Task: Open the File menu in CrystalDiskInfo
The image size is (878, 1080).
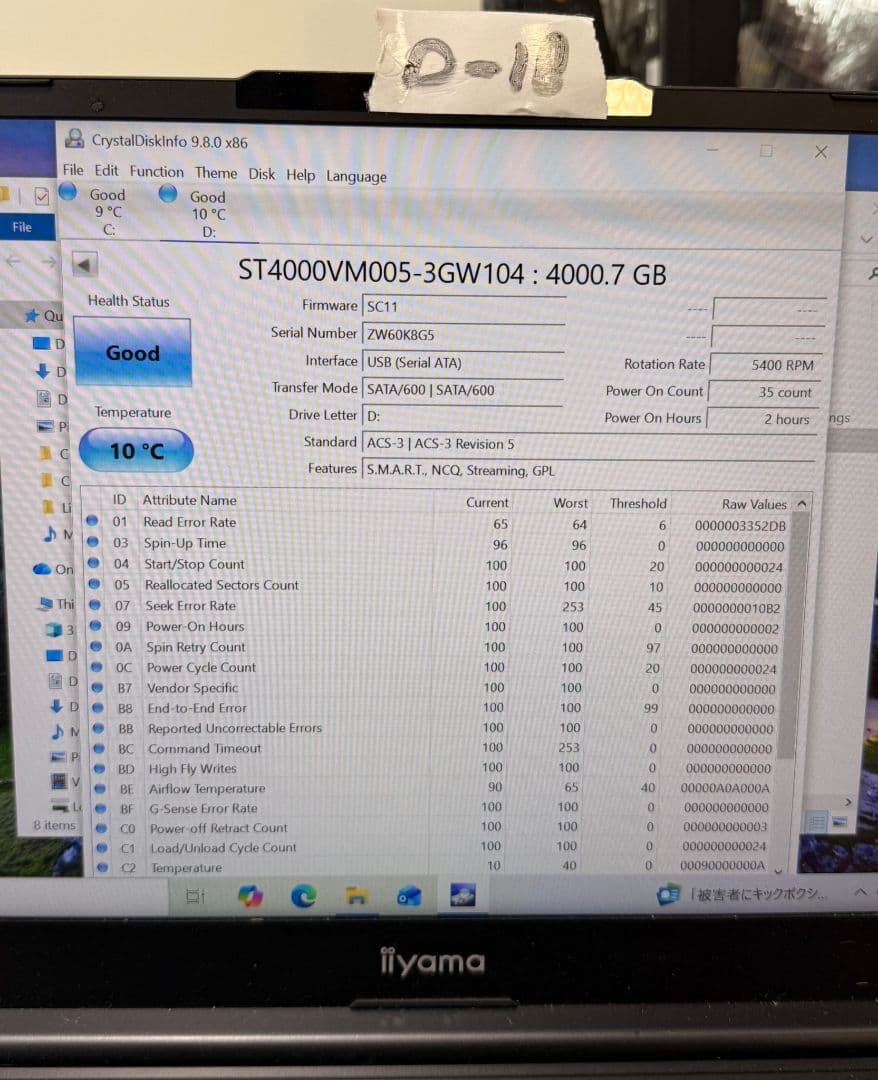Action: (x=73, y=169)
